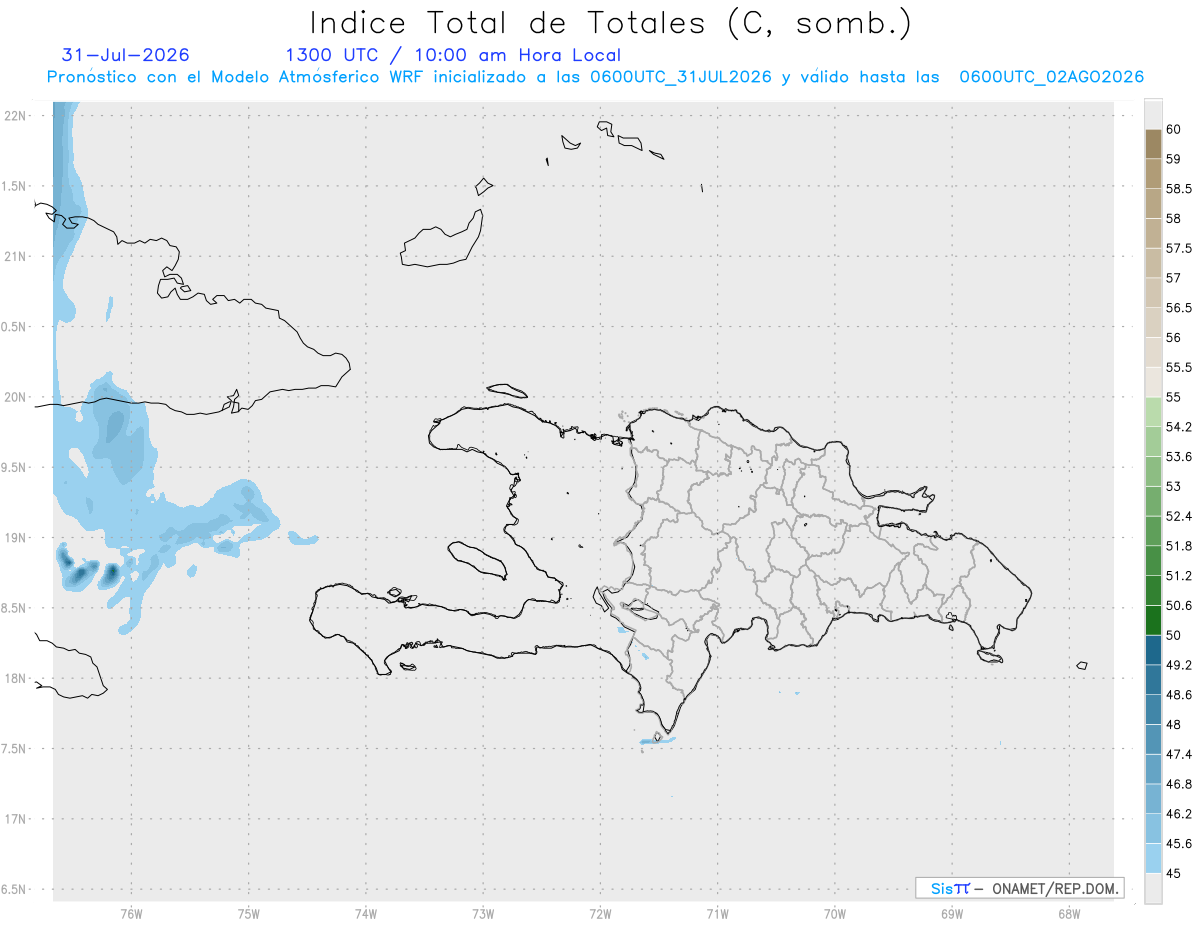Click the initialization time '0600UTC_31JUL2026'
The width and height of the screenshot is (1200, 927).
click(x=680, y=77)
